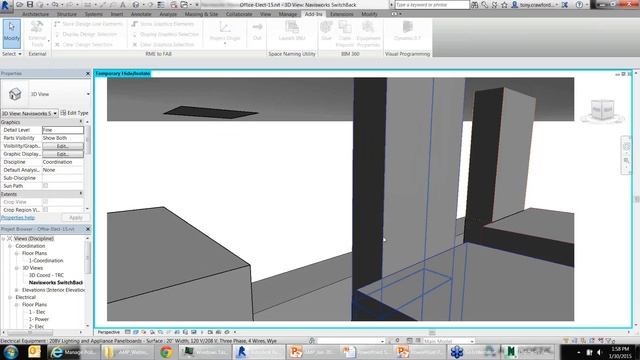
Task: Select the Modify arrow tool
Action: (x=11, y=34)
